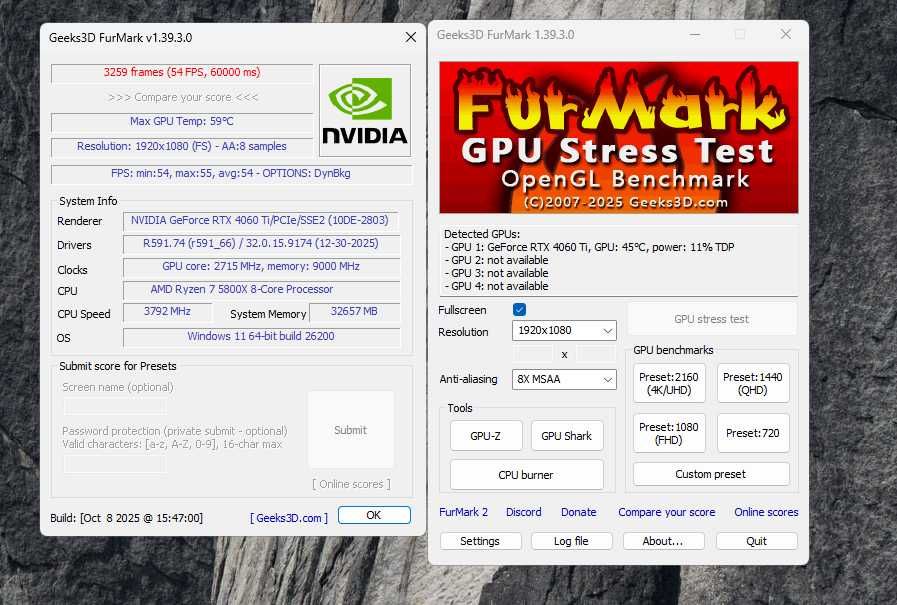This screenshot has width=897, height=605.
Task: Open the FurMark 2 link
Action: 463,512
